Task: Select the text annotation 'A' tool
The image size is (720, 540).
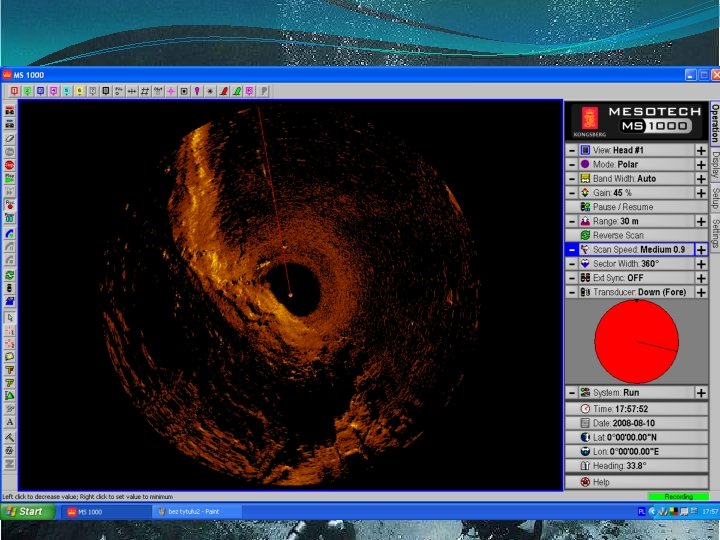Action: tap(9, 422)
